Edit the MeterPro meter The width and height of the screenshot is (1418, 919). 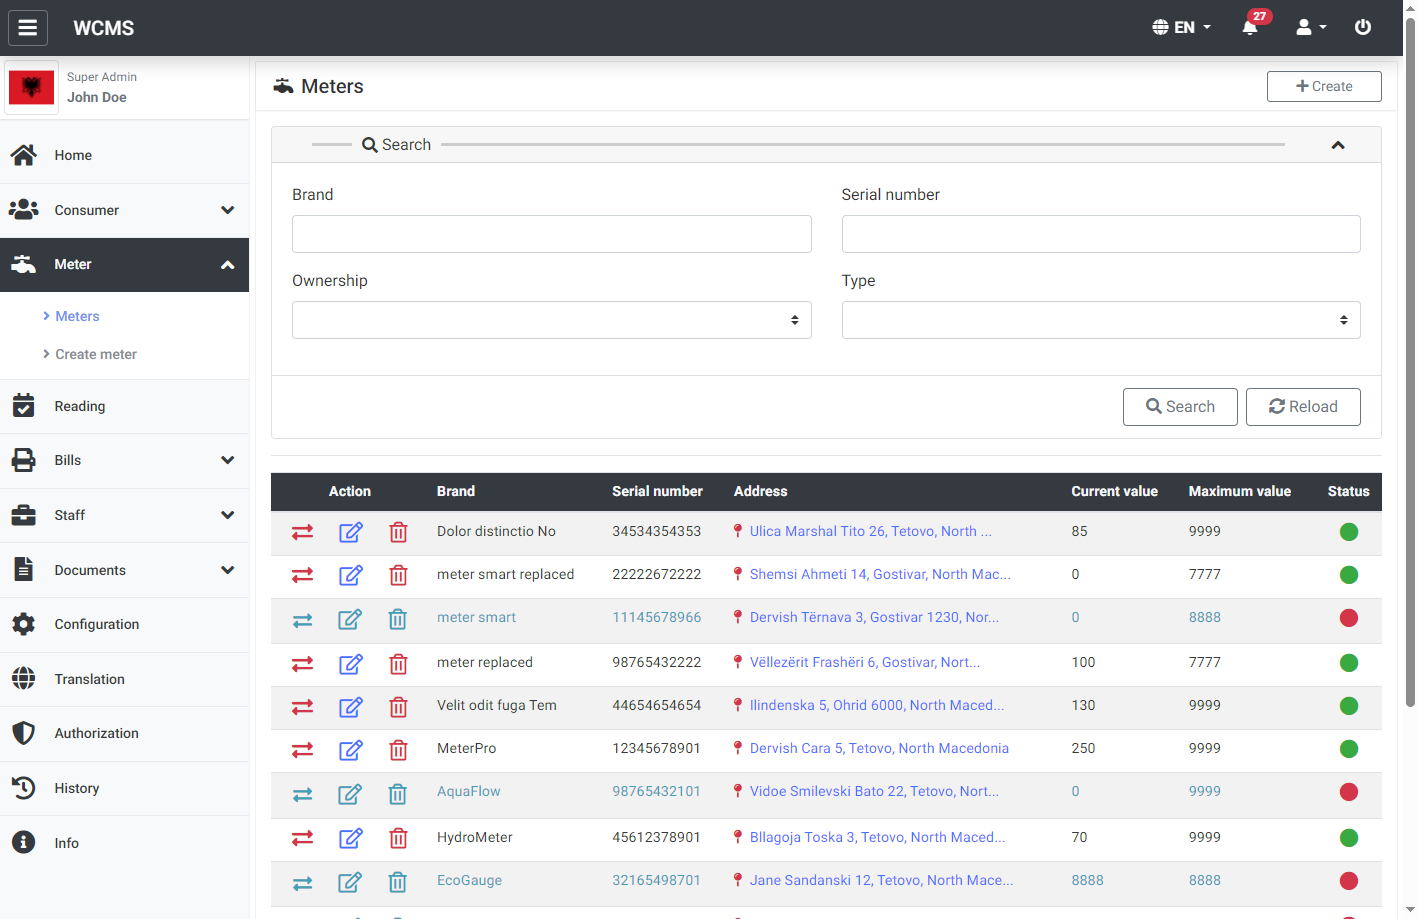click(350, 750)
